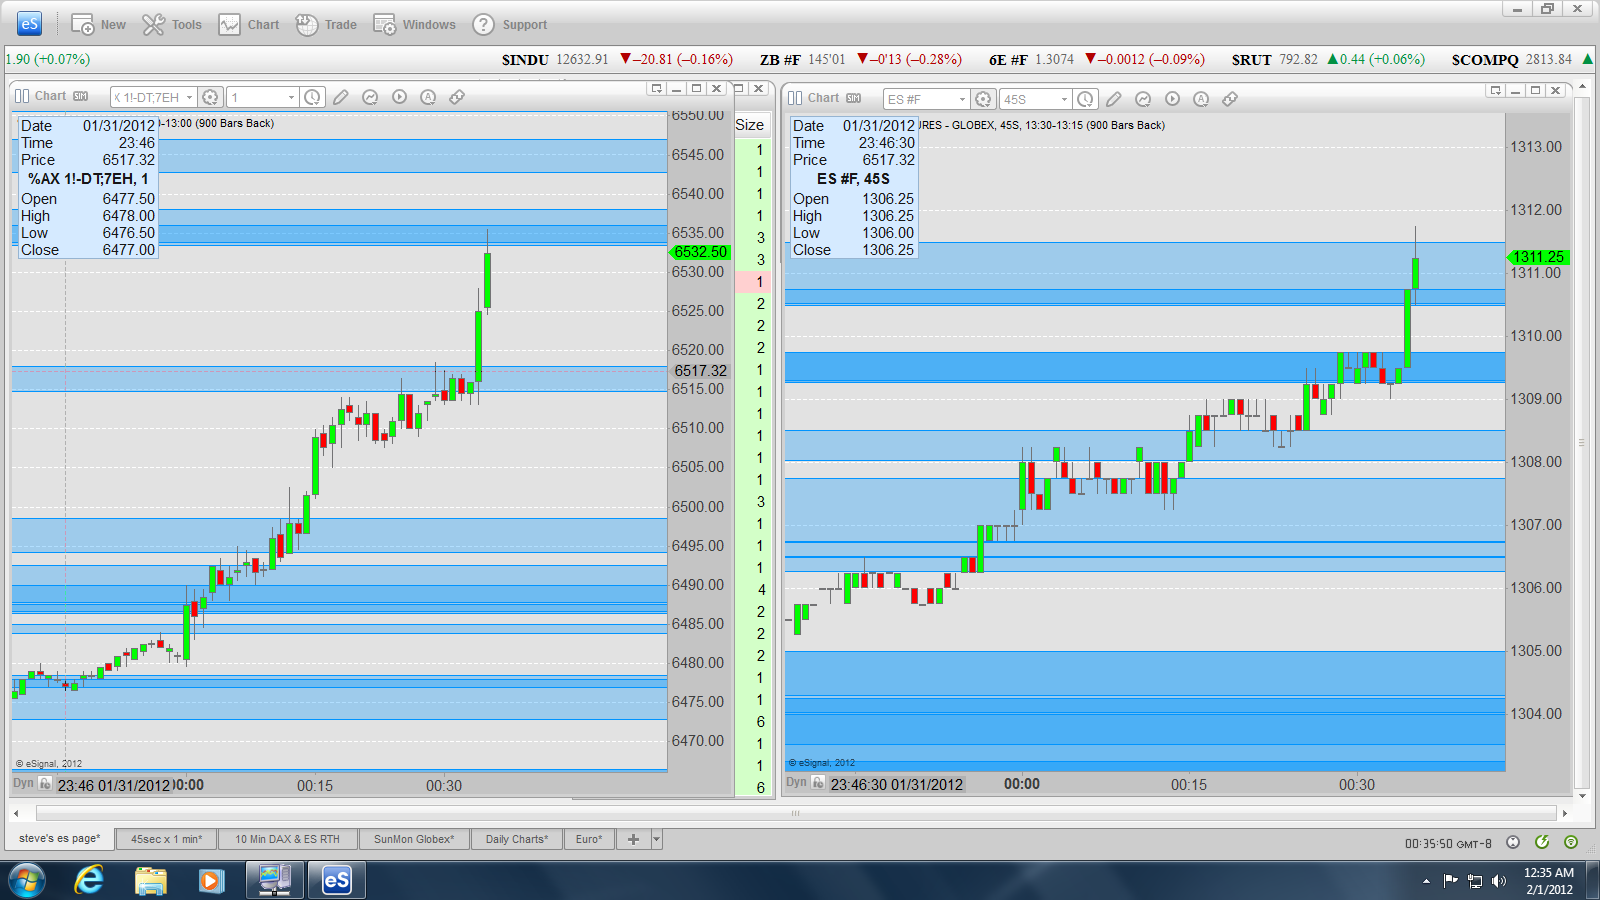Toggle Dyn scaling in DAX chart time axis
The height and width of the screenshot is (900, 1600).
pos(23,784)
